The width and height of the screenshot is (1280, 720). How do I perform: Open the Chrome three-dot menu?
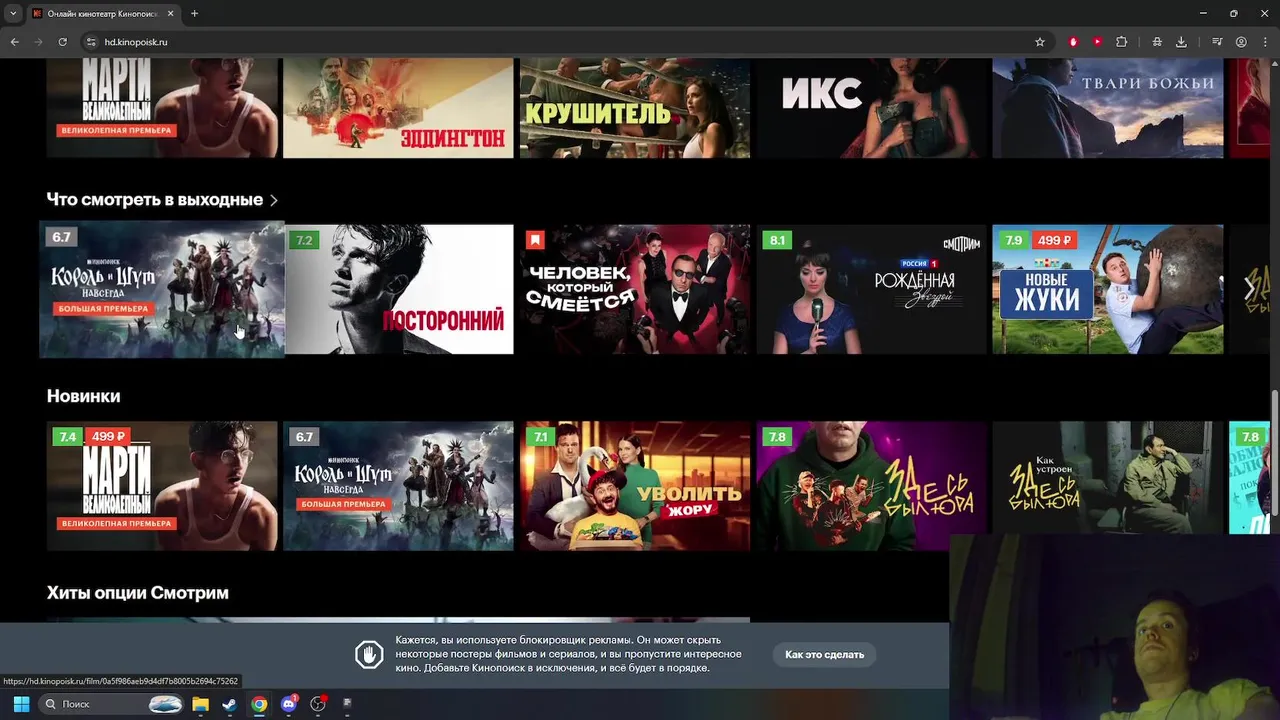(x=1264, y=42)
